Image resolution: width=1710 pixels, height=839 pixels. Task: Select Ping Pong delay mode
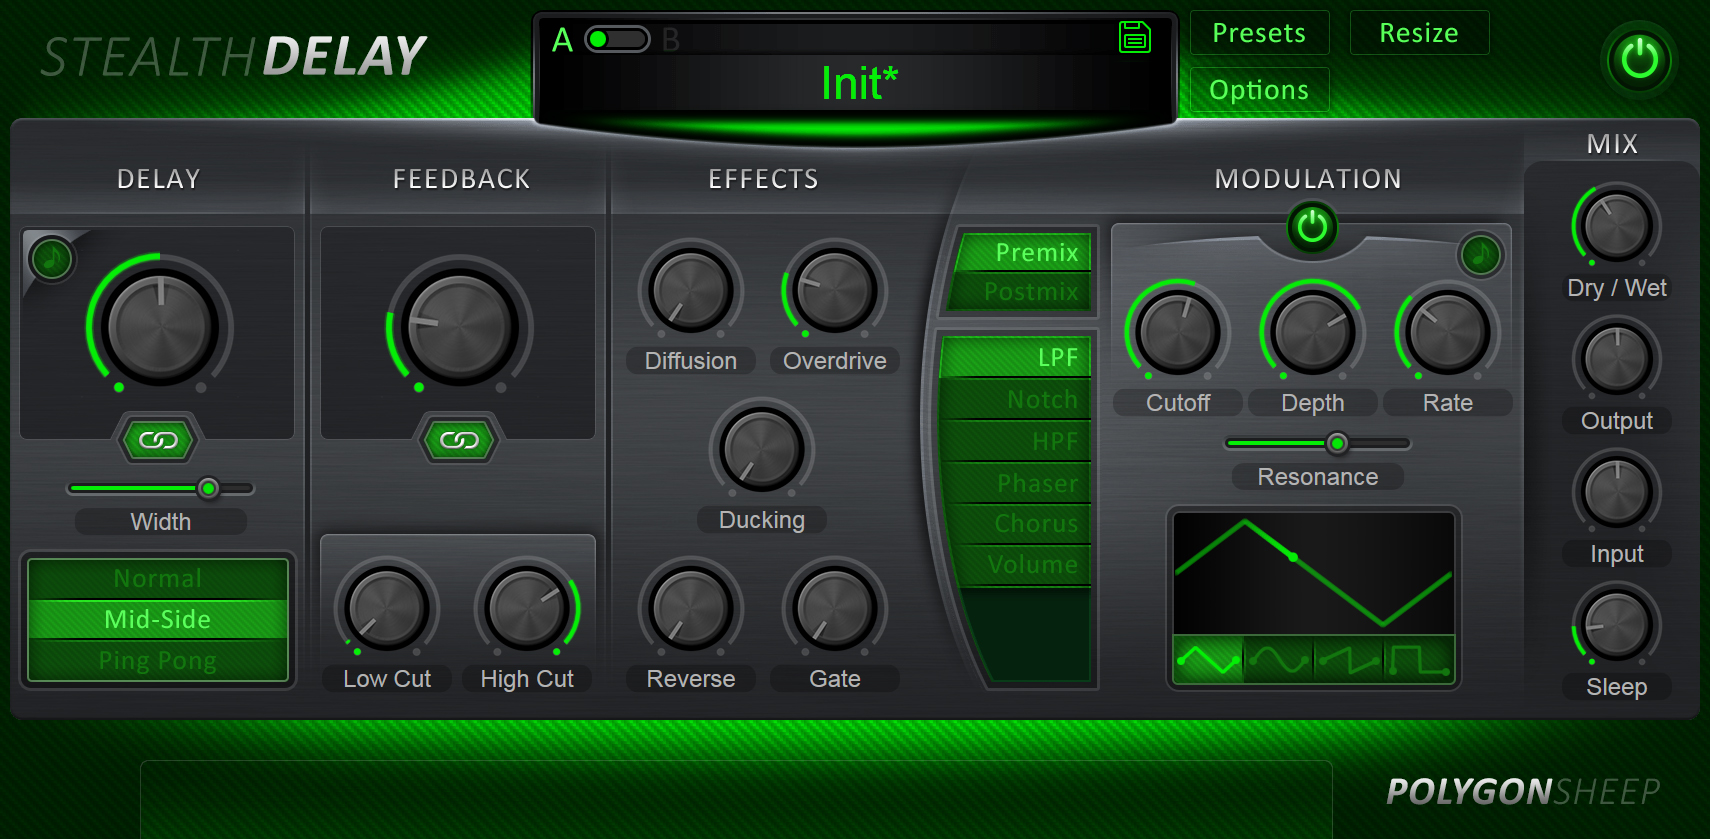tap(158, 661)
